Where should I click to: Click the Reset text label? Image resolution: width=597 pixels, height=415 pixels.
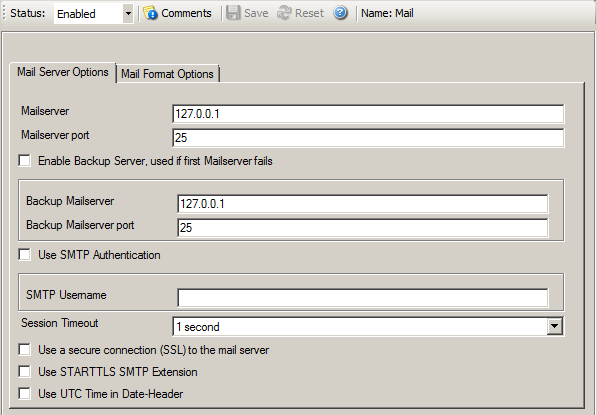pos(309,13)
